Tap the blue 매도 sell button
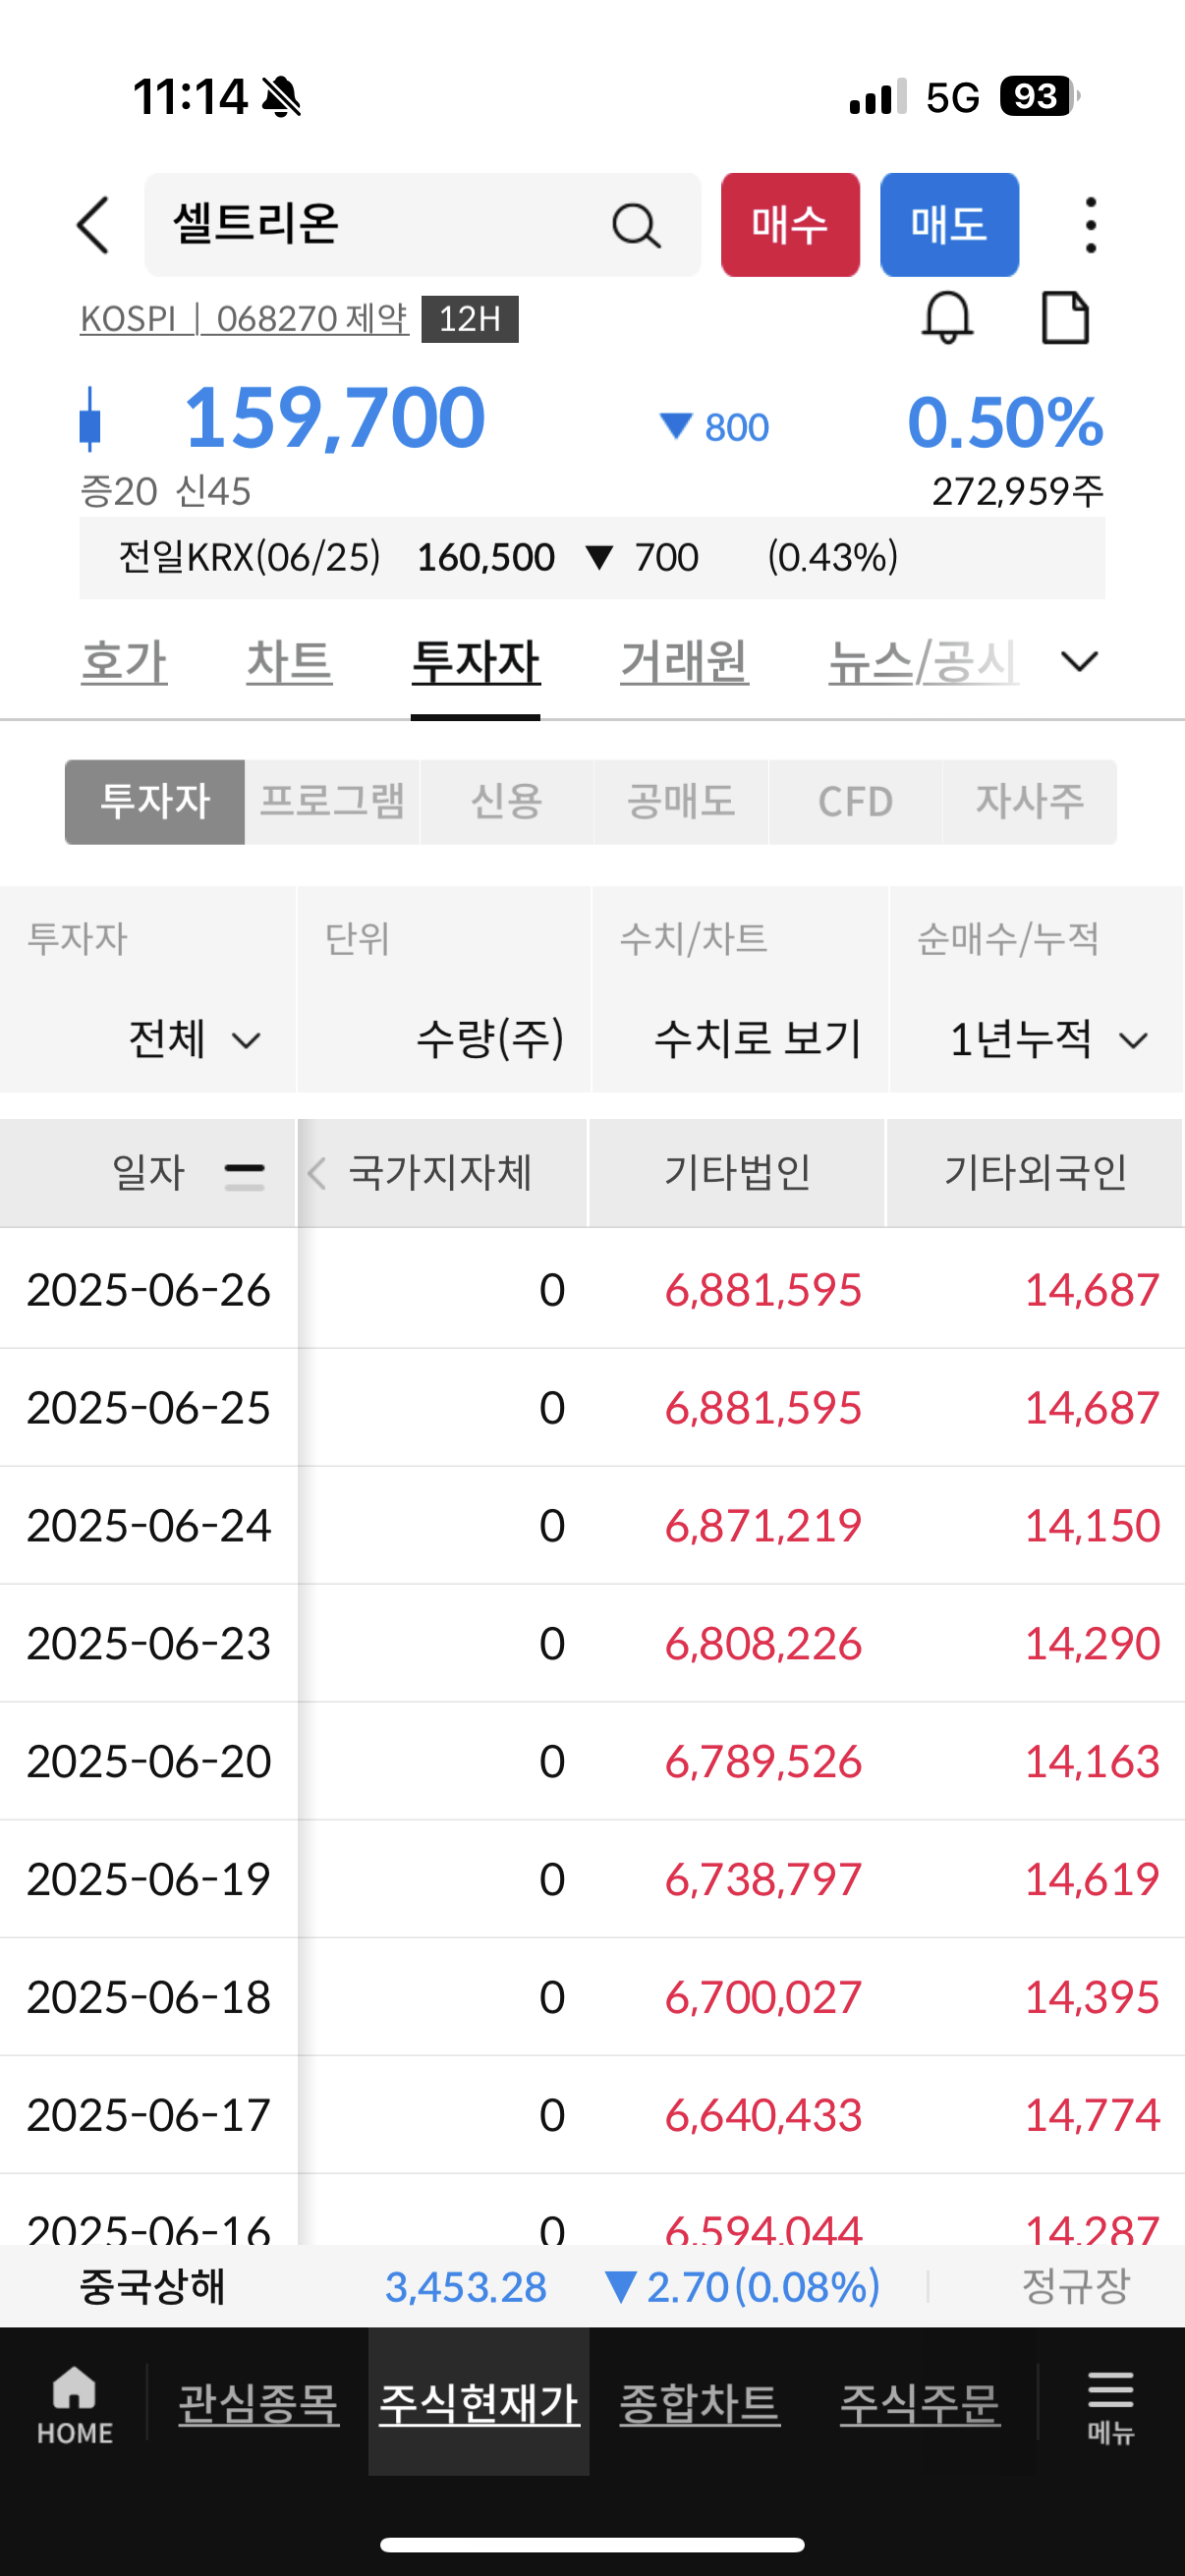Image resolution: width=1185 pixels, height=2576 pixels. tap(949, 225)
